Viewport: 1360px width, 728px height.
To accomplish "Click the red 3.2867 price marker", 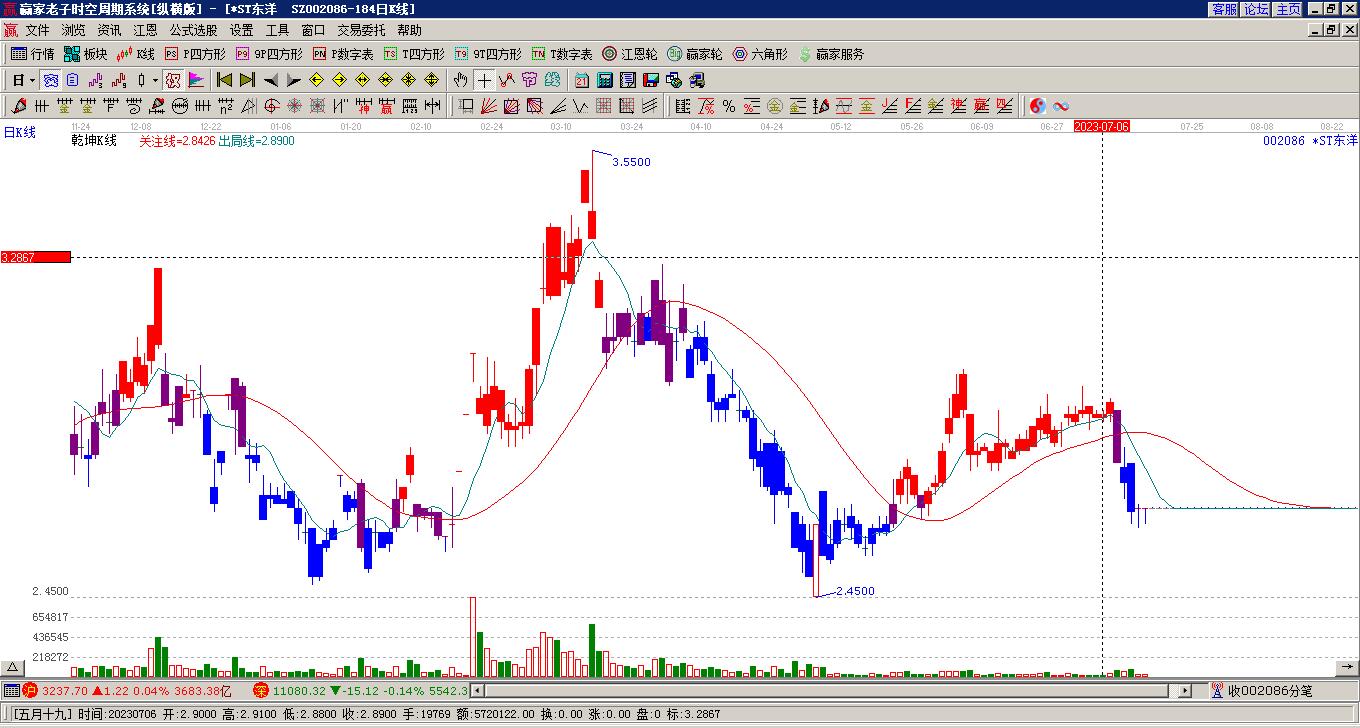I will tap(36, 257).
